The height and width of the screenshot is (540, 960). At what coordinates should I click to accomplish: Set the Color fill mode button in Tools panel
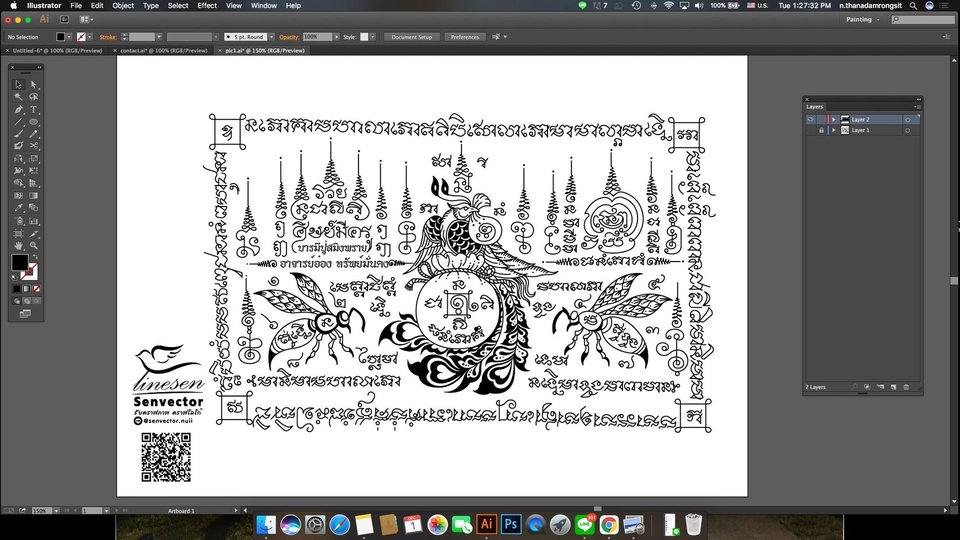point(17,289)
